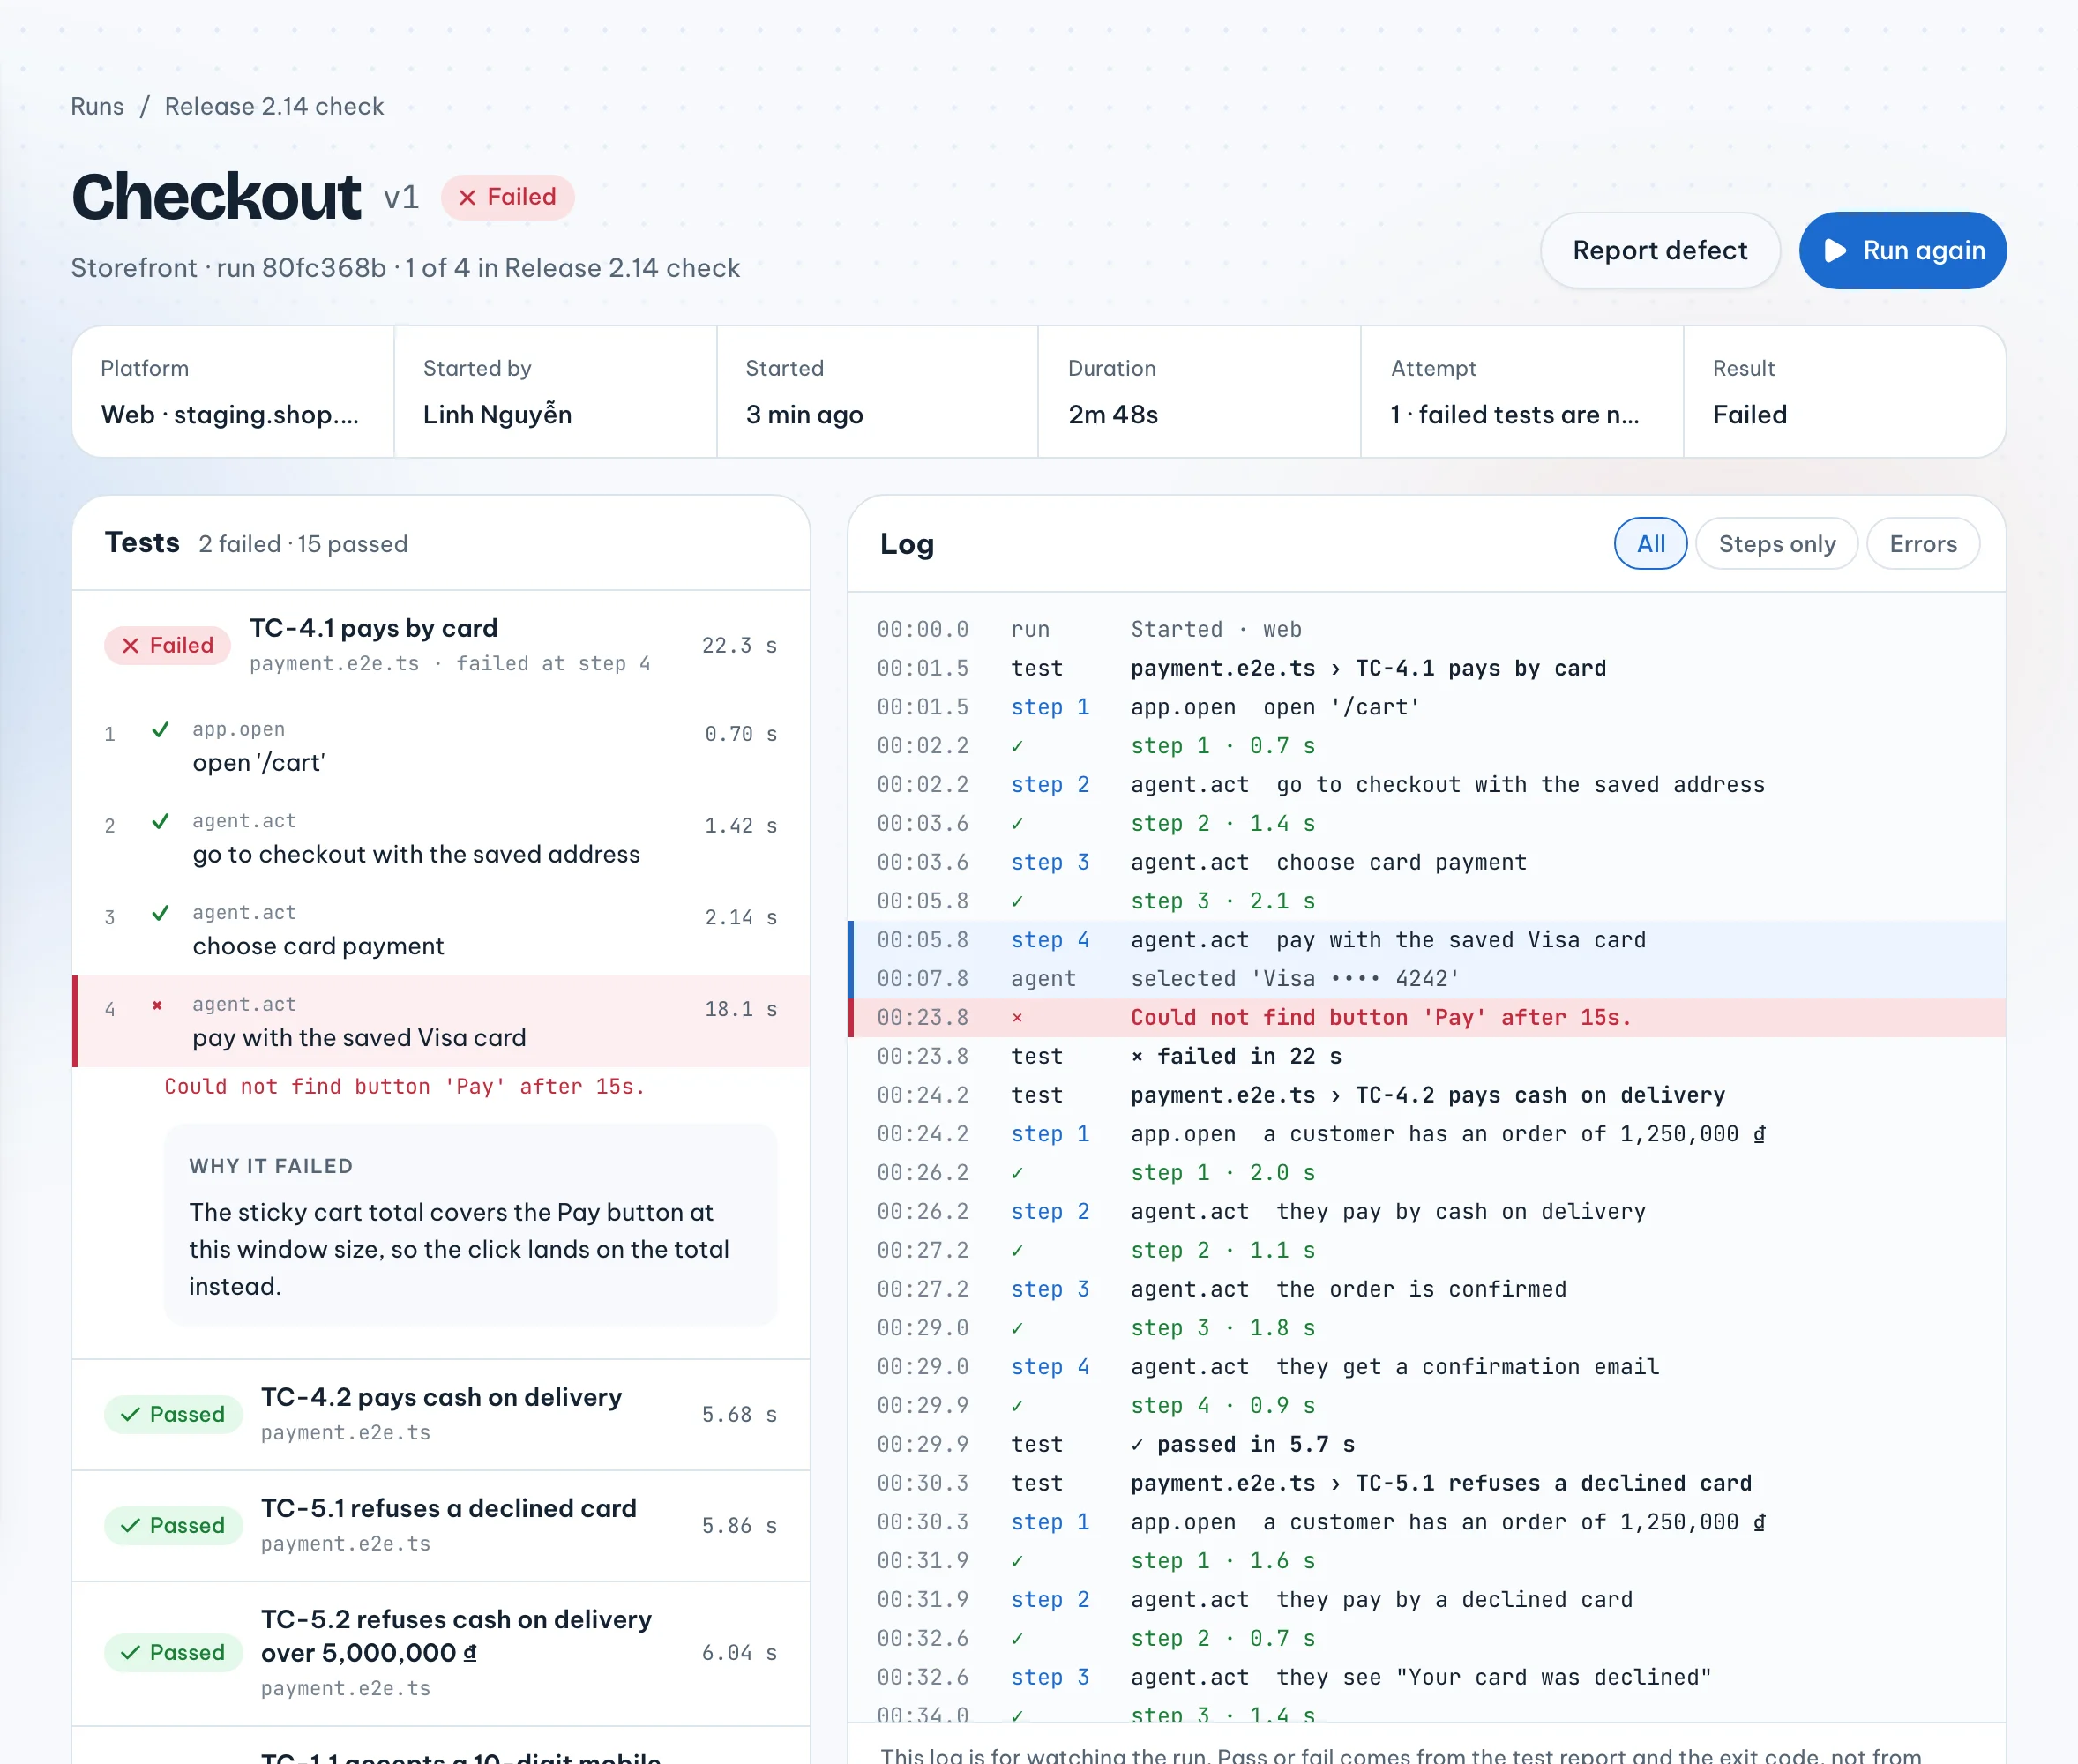
Task: Click green check on log line 00:29.9
Action: tap(1017, 1406)
